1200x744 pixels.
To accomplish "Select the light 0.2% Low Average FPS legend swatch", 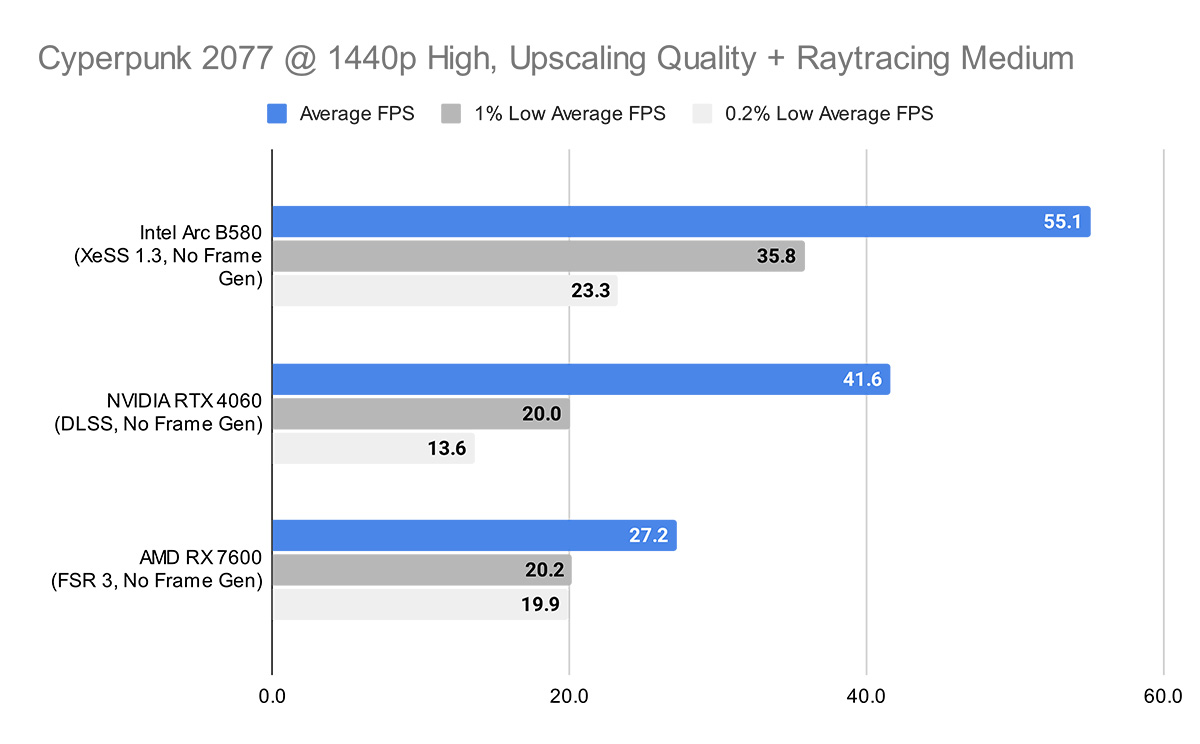I will pyautogui.click(x=702, y=113).
